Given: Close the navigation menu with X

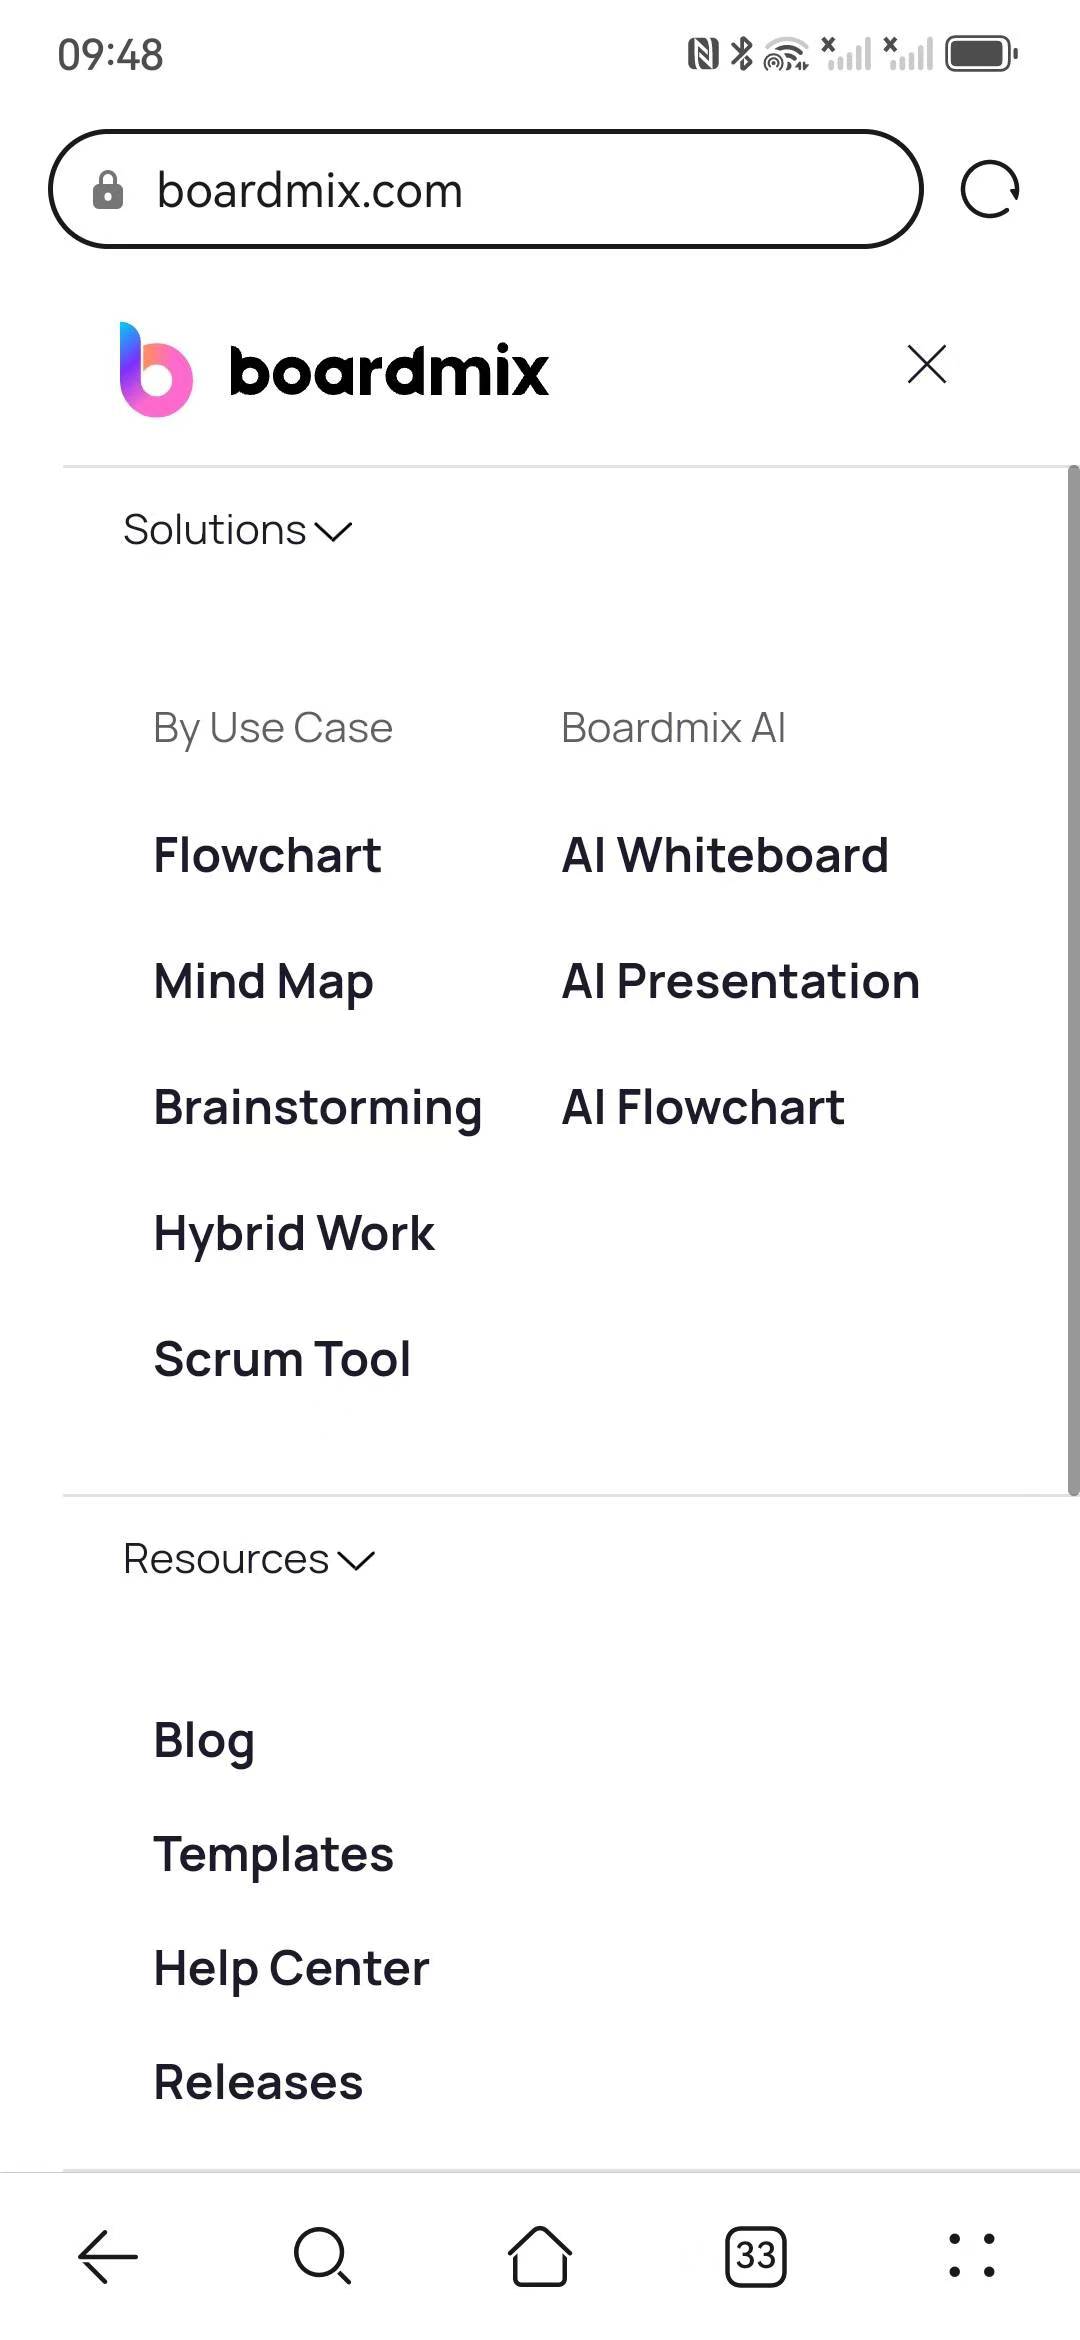Looking at the screenshot, I should [x=926, y=364].
